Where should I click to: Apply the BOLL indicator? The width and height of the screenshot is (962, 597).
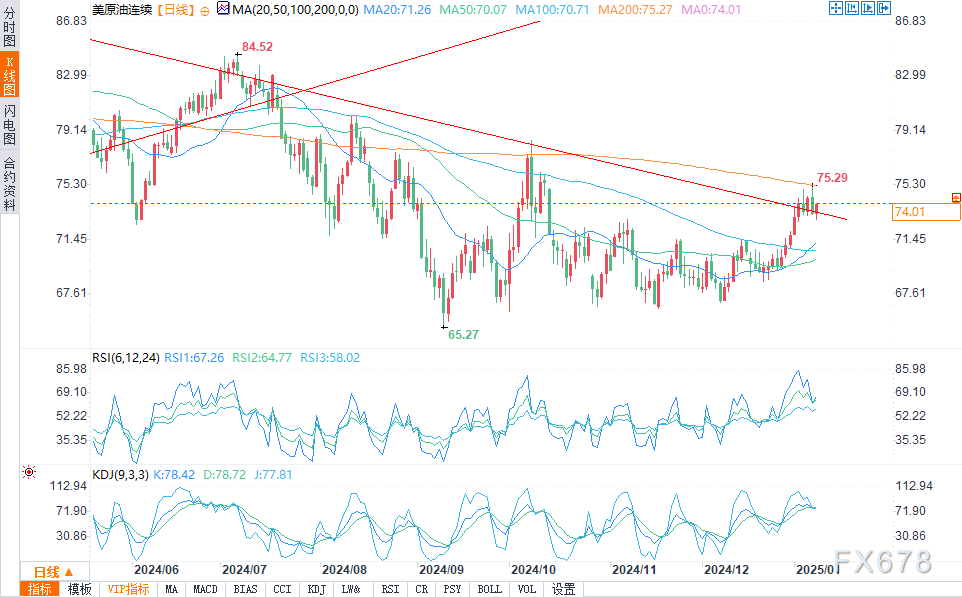(490, 589)
